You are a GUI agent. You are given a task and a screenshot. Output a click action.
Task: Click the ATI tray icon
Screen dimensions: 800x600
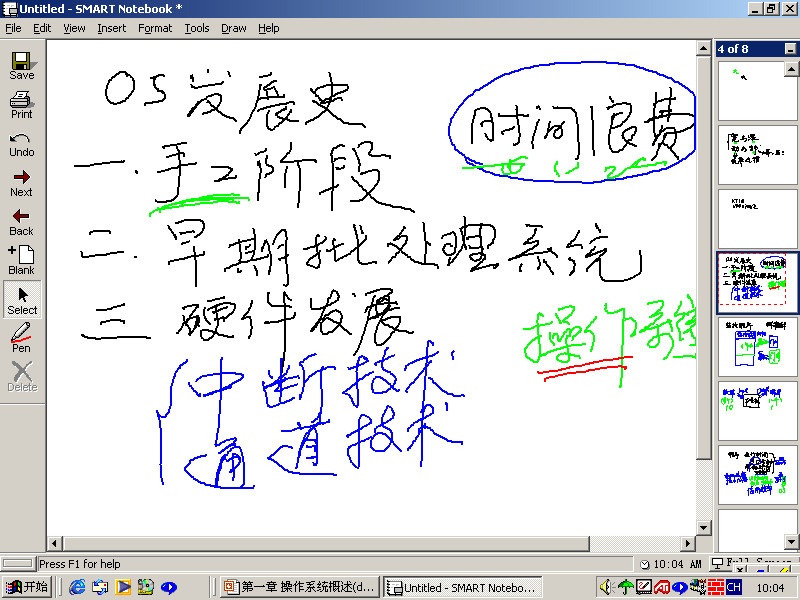click(x=662, y=587)
